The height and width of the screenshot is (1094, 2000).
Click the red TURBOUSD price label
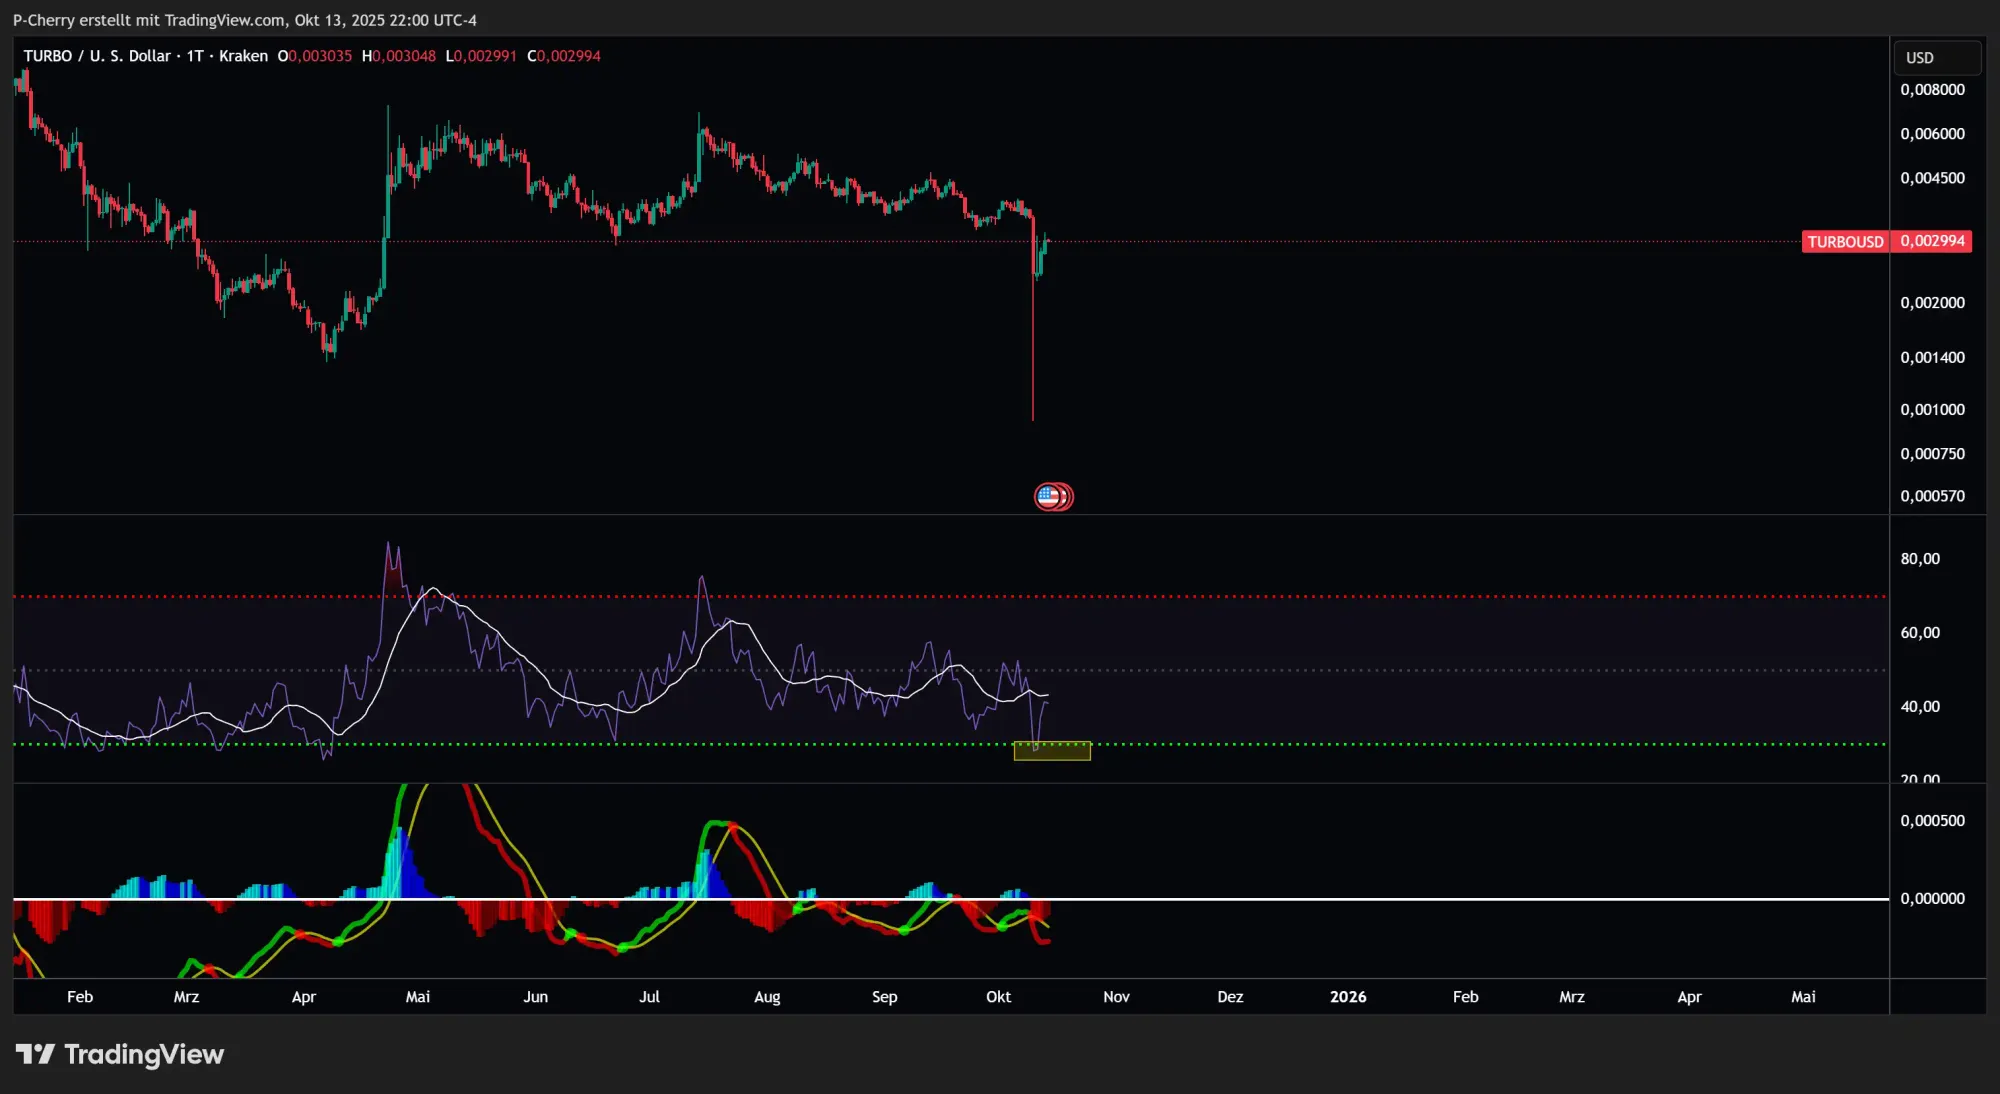click(1845, 242)
